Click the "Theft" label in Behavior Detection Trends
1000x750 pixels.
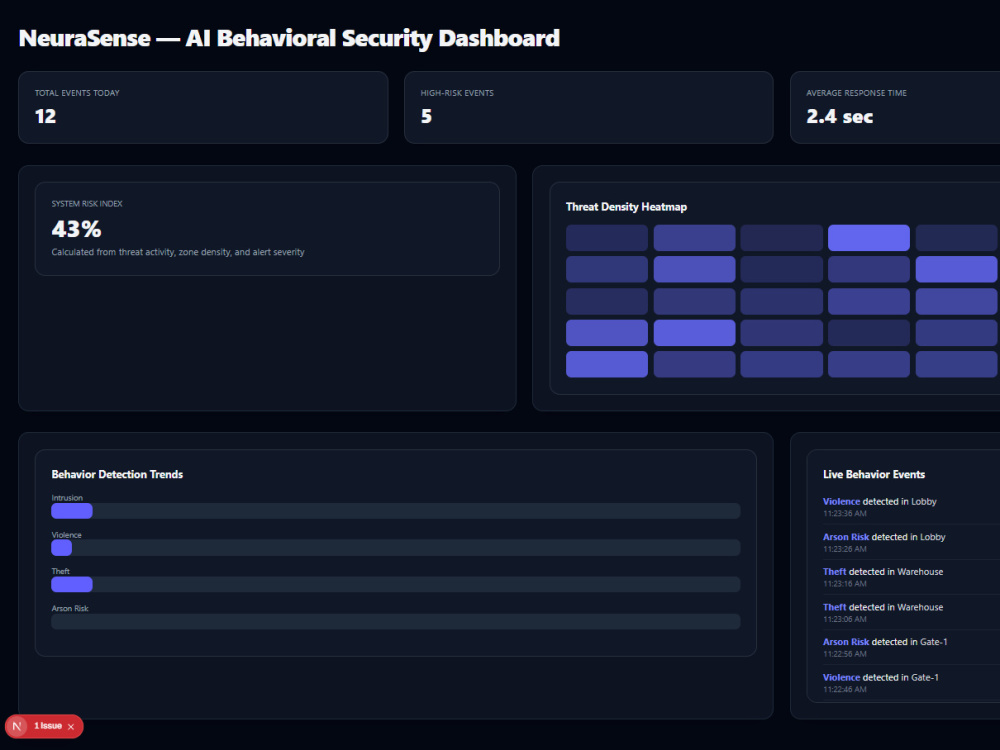pyautogui.click(x=61, y=571)
